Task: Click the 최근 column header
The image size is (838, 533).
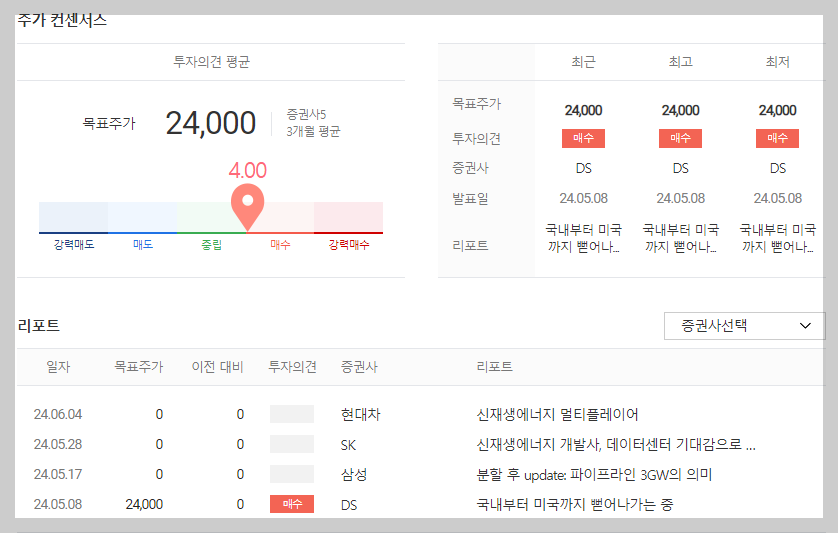Action: (583, 62)
